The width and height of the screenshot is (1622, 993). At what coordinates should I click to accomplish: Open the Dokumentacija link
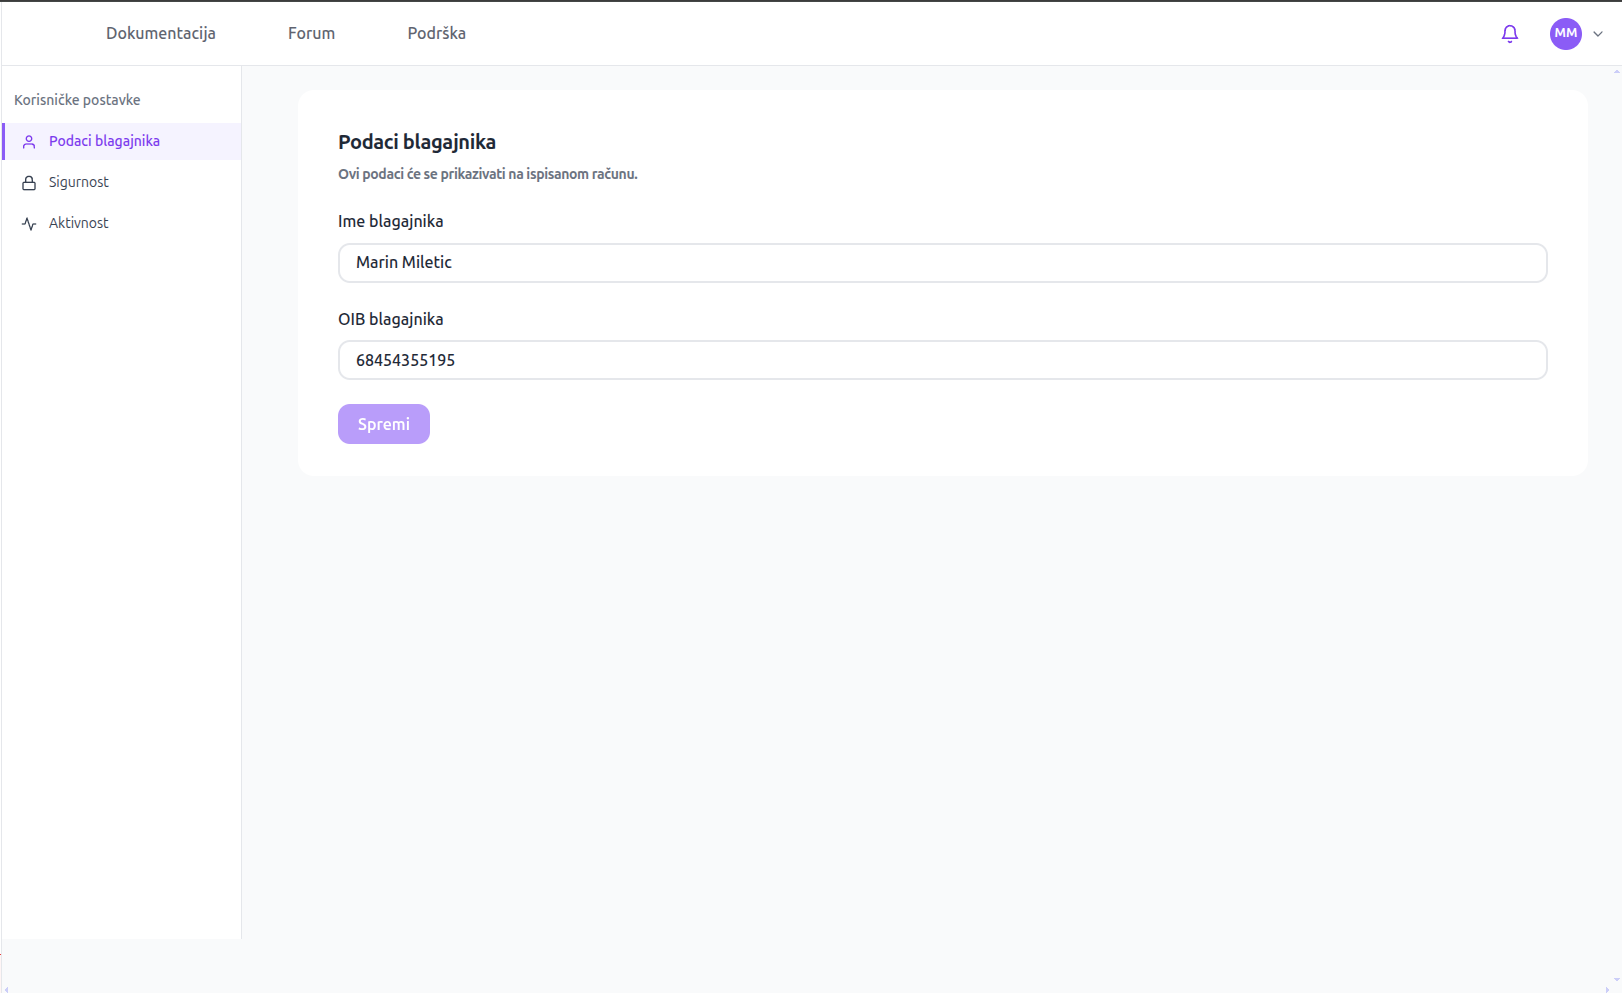(x=161, y=33)
